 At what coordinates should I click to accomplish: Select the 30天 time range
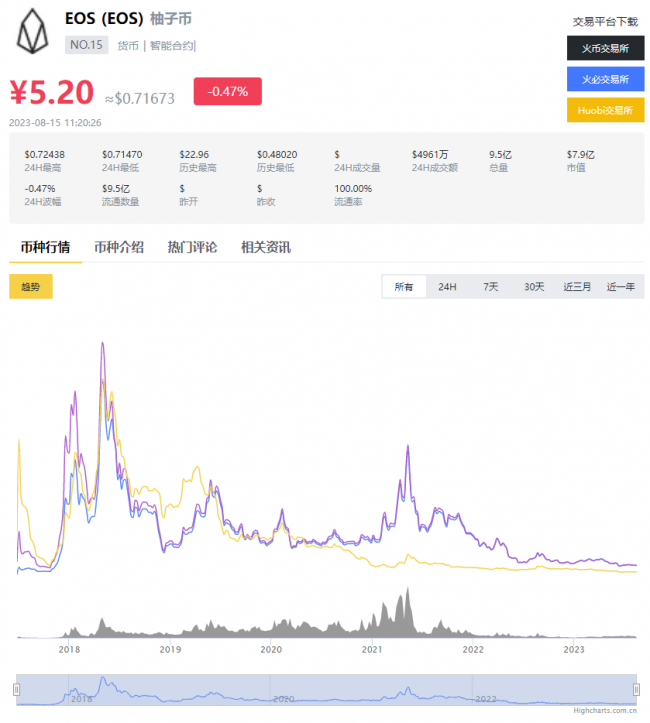point(534,287)
